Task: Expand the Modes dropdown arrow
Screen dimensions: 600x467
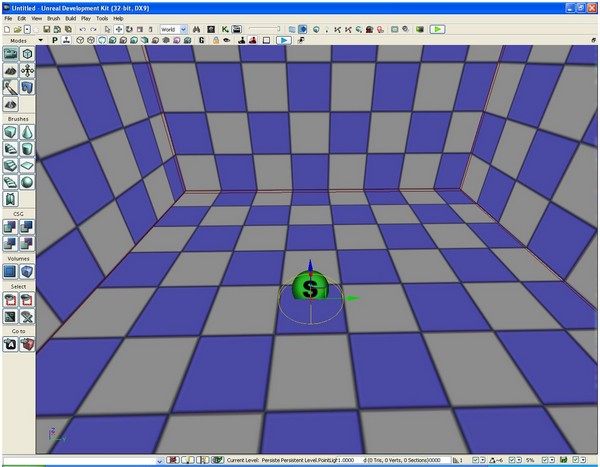Action: tap(40, 40)
